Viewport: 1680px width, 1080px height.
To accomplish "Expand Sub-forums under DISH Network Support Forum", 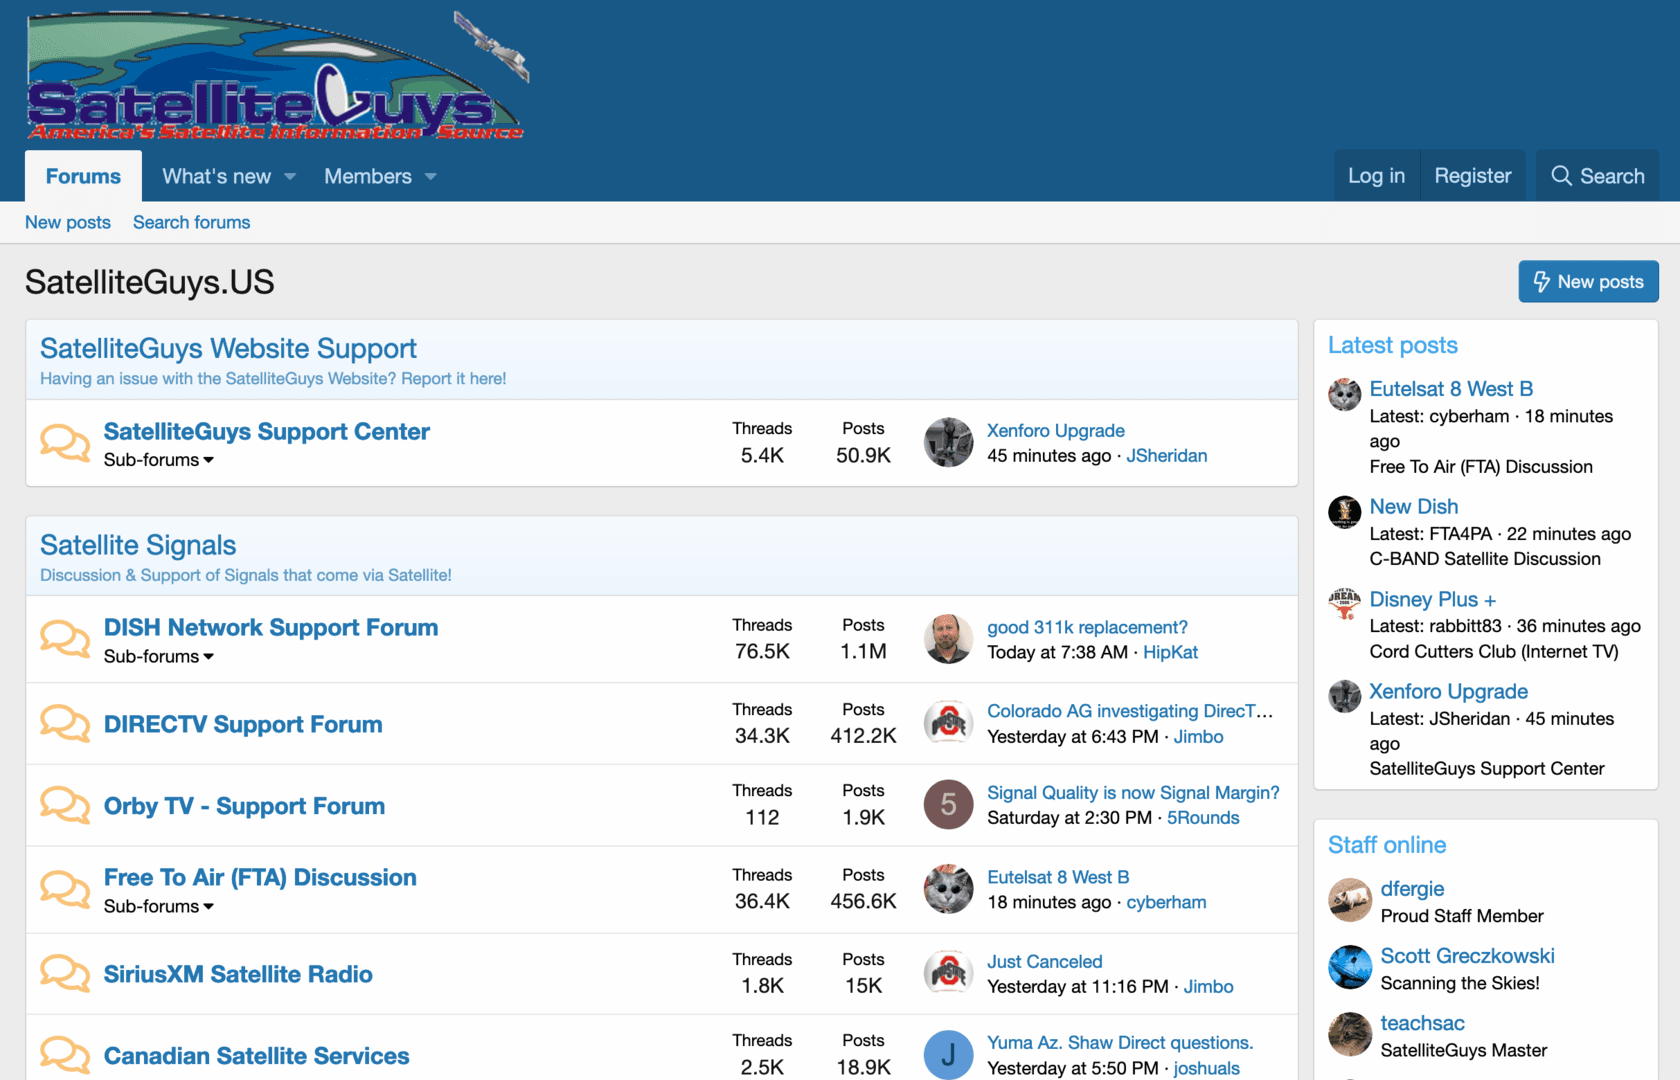I will [x=158, y=657].
